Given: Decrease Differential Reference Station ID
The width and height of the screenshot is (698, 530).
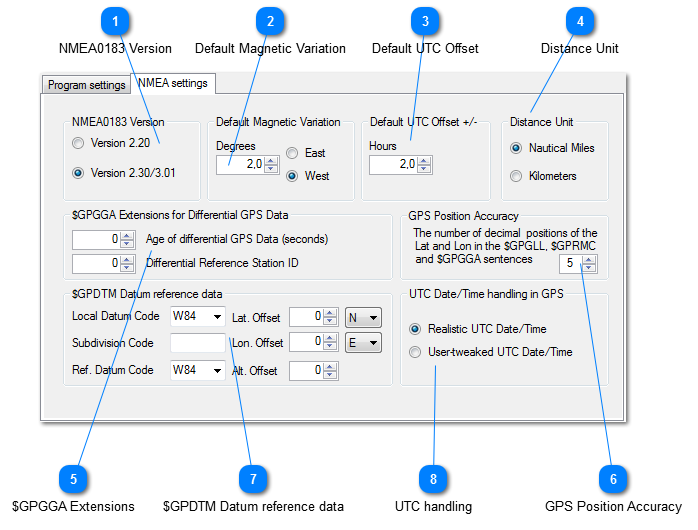Looking at the screenshot, I should 127,267.
